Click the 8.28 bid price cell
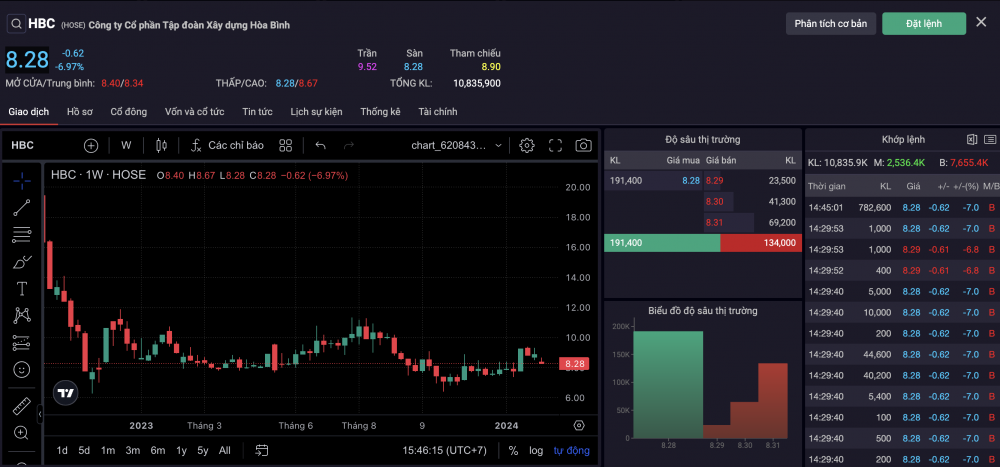 tap(690, 181)
